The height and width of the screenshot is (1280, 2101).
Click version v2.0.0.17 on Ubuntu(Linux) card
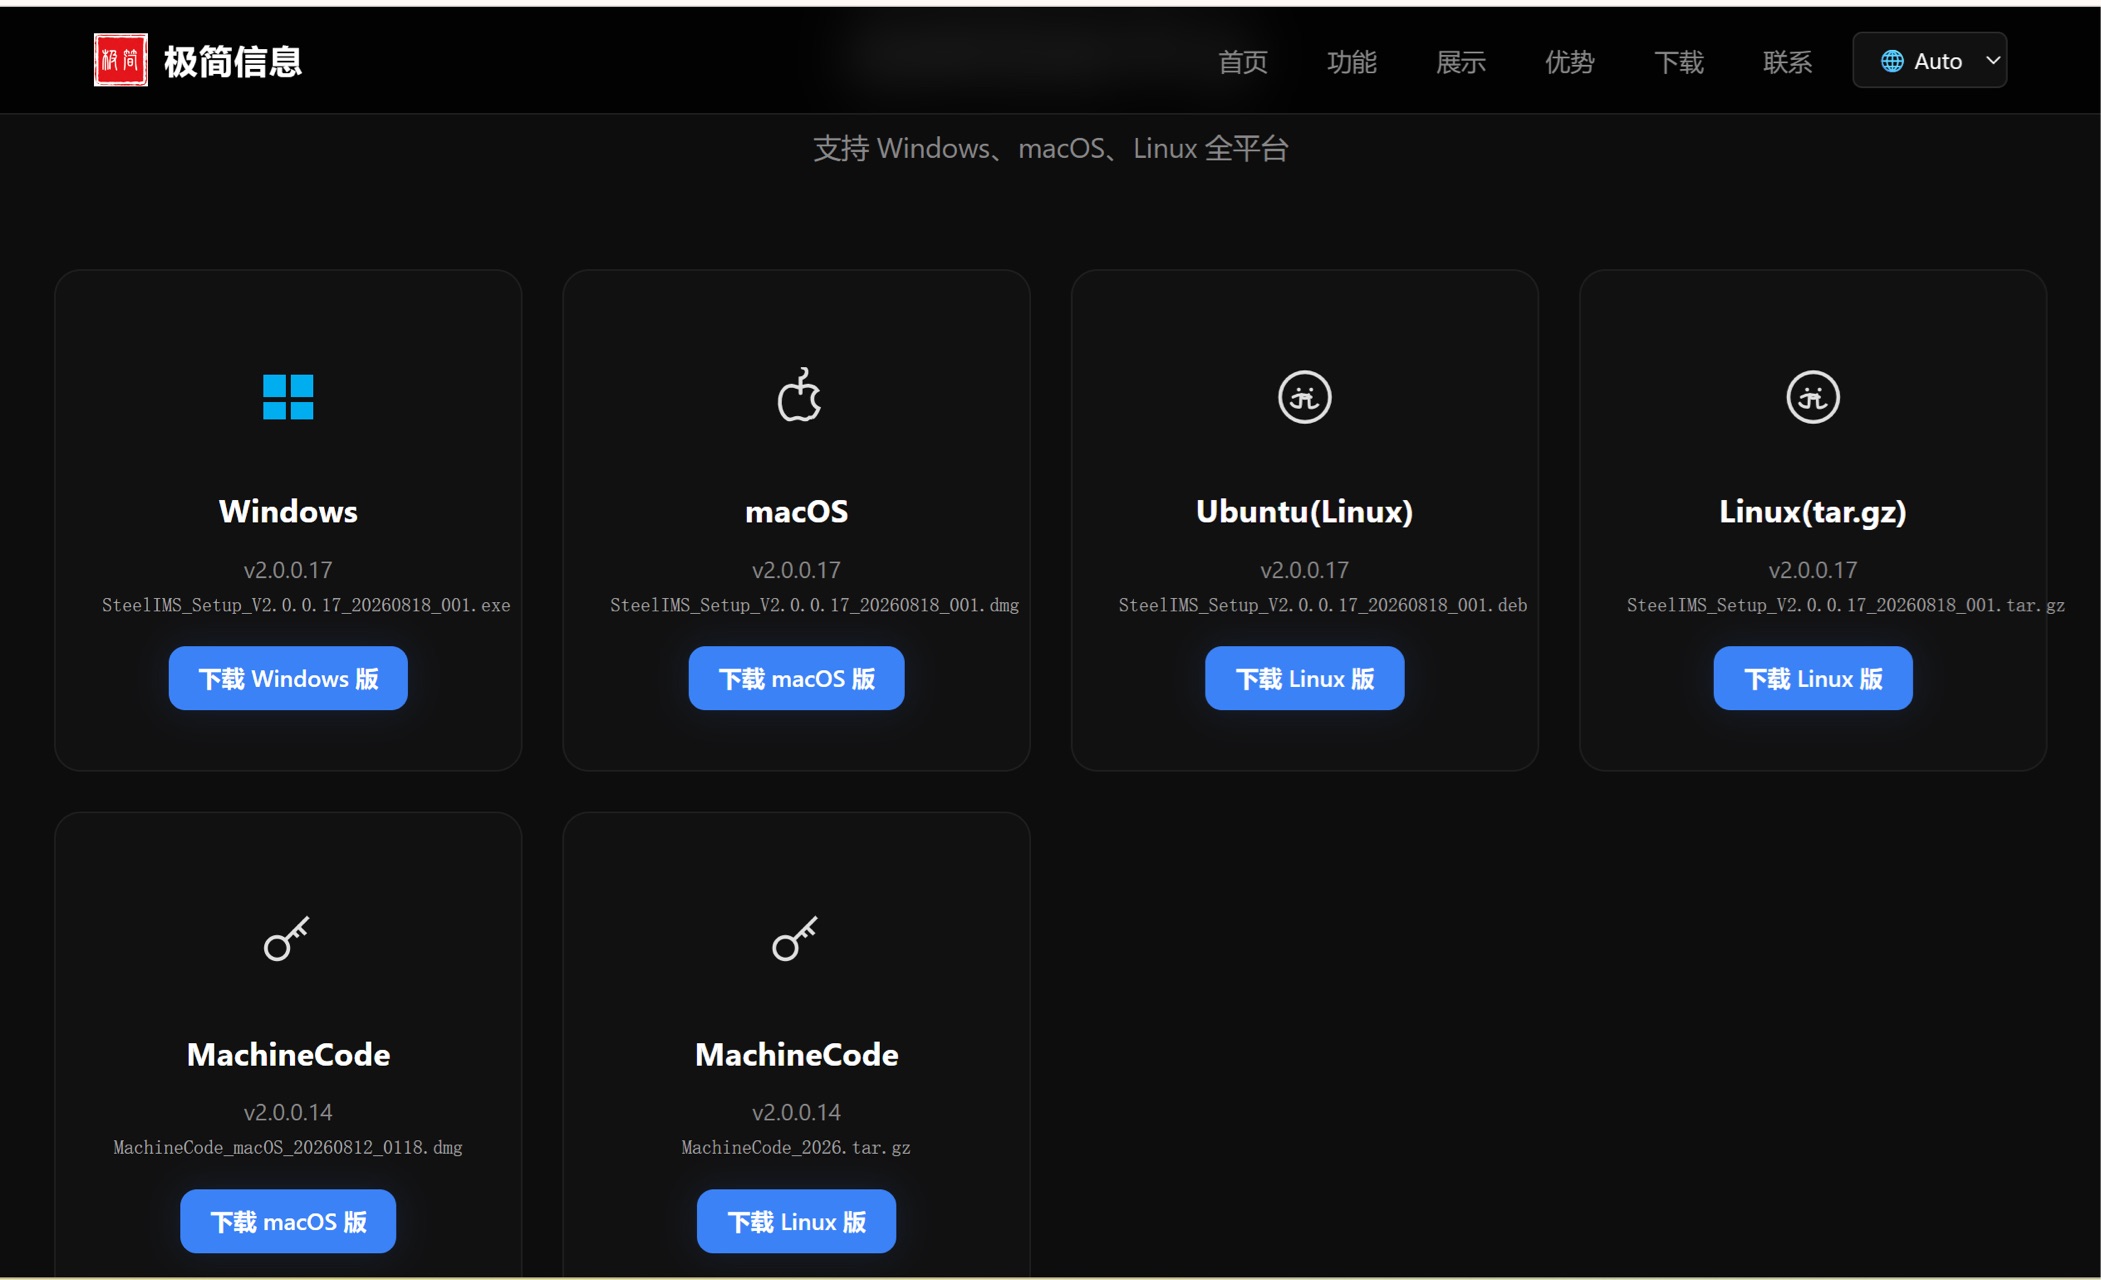1304,570
